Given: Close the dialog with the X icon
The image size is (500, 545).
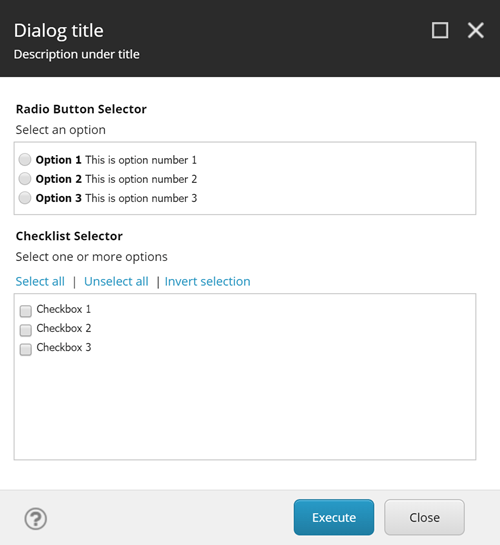Looking at the screenshot, I should (x=476, y=30).
